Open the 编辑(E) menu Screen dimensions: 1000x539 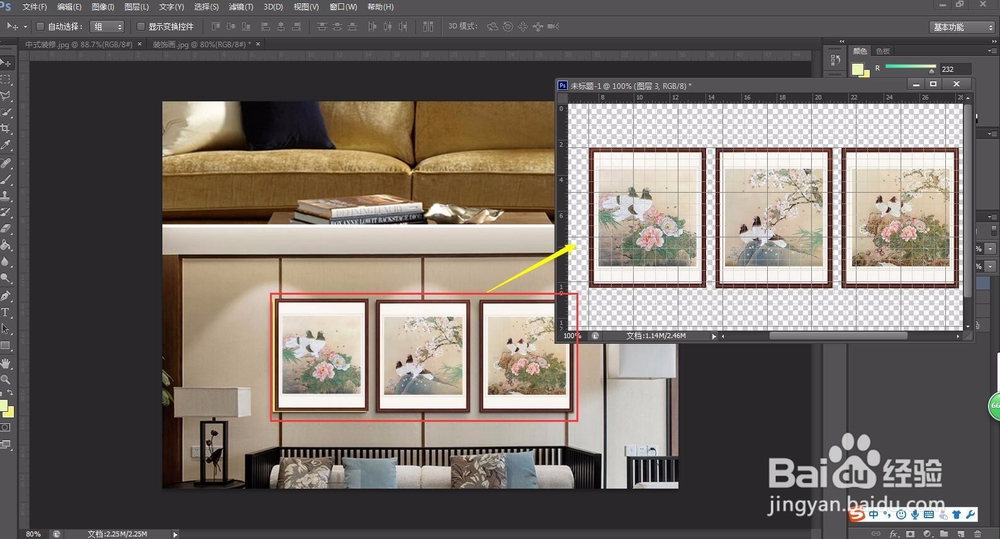click(x=69, y=7)
